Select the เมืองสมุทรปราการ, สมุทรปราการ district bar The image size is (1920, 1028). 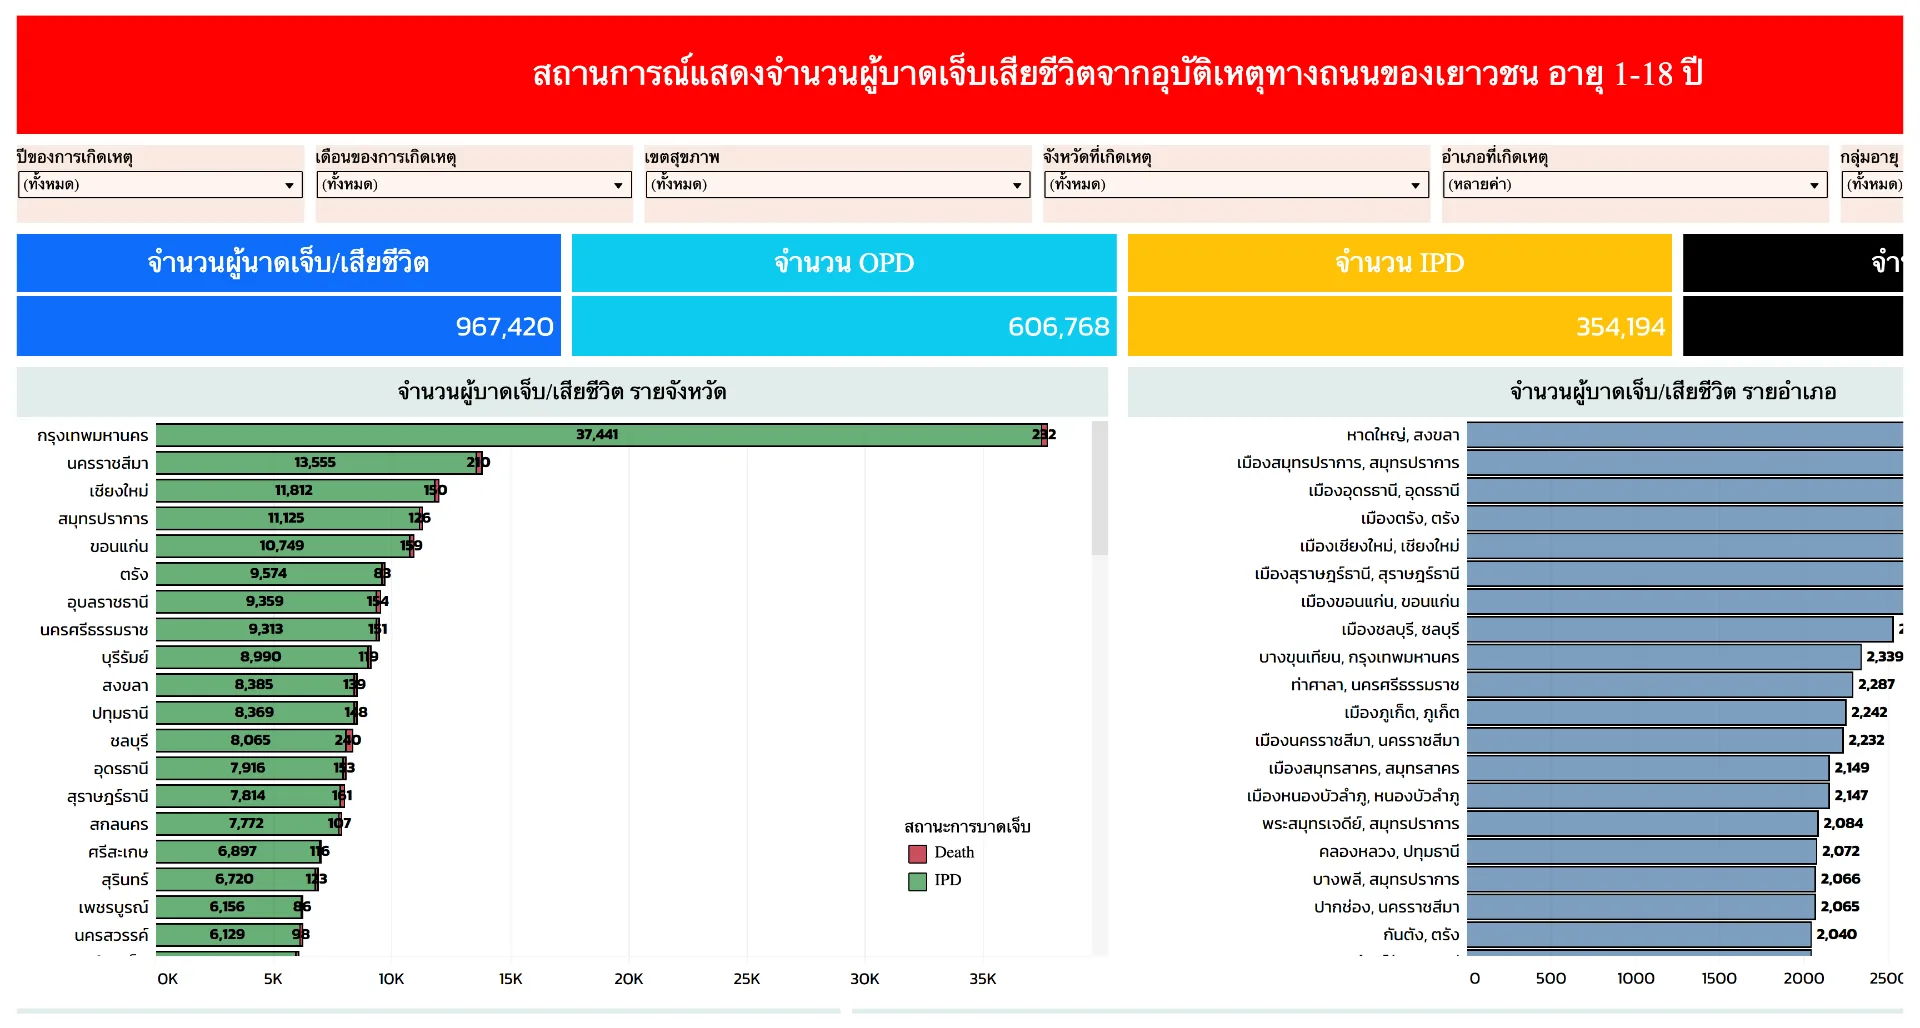pyautogui.click(x=1685, y=463)
